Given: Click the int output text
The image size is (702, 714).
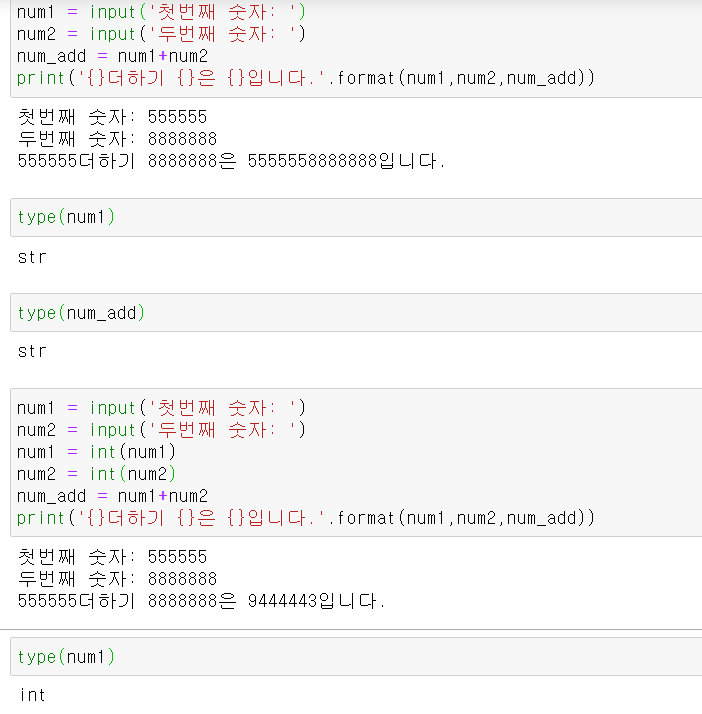Looking at the screenshot, I should [32, 695].
